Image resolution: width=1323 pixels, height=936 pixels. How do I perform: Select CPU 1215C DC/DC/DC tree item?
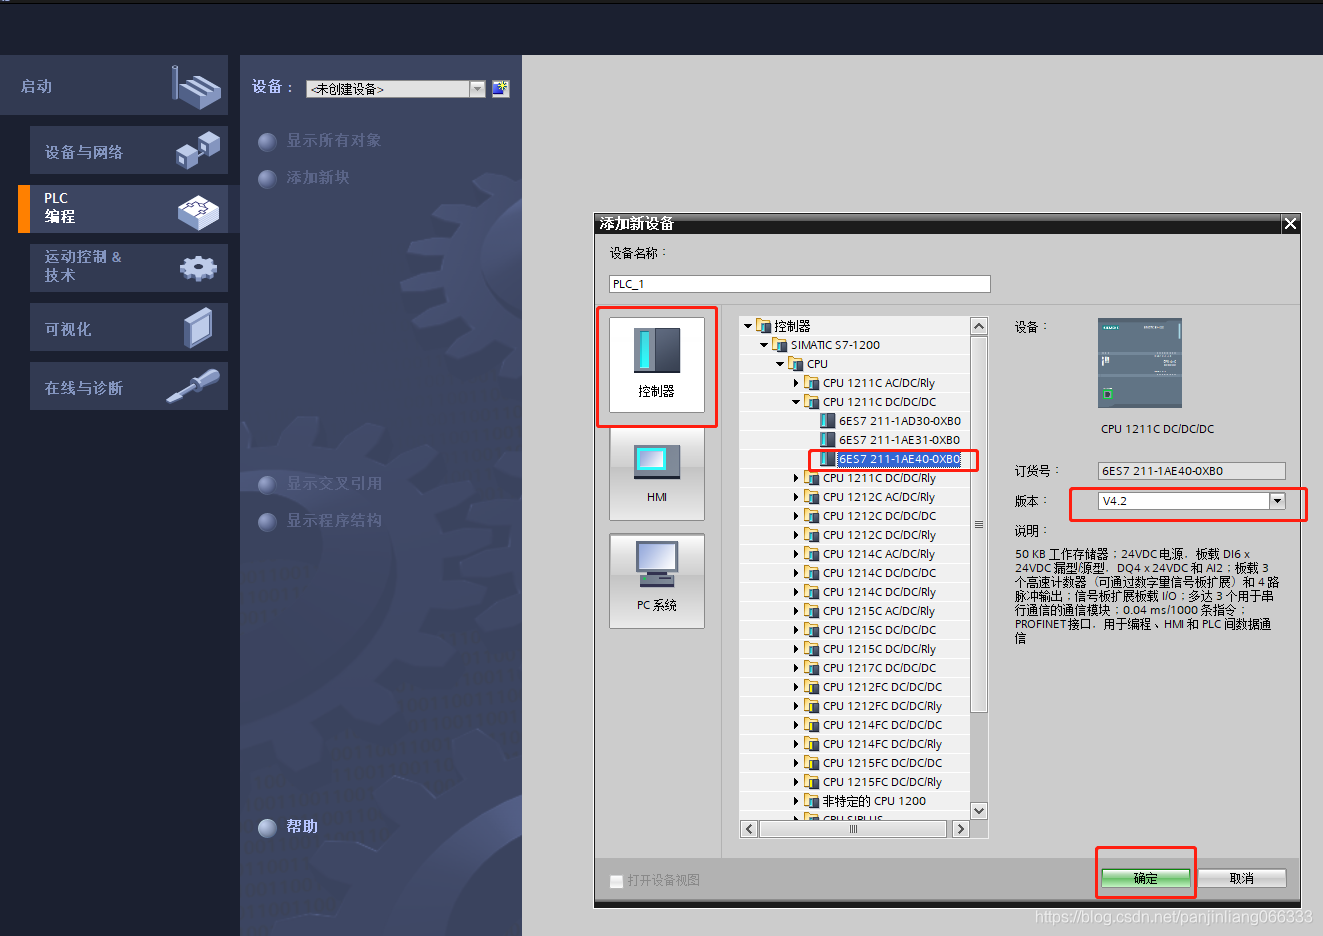pos(879,630)
